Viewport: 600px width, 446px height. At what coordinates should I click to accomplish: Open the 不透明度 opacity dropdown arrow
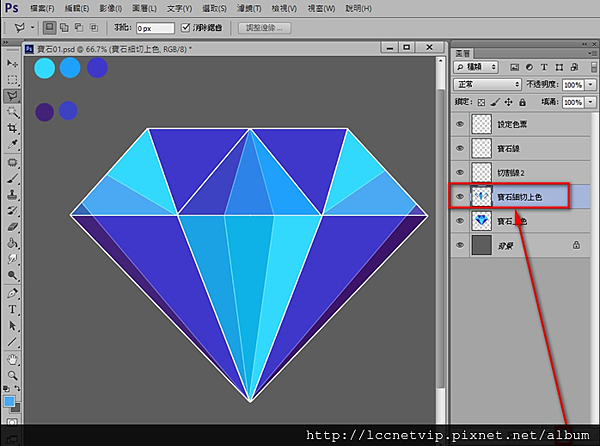click(x=590, y=85)
